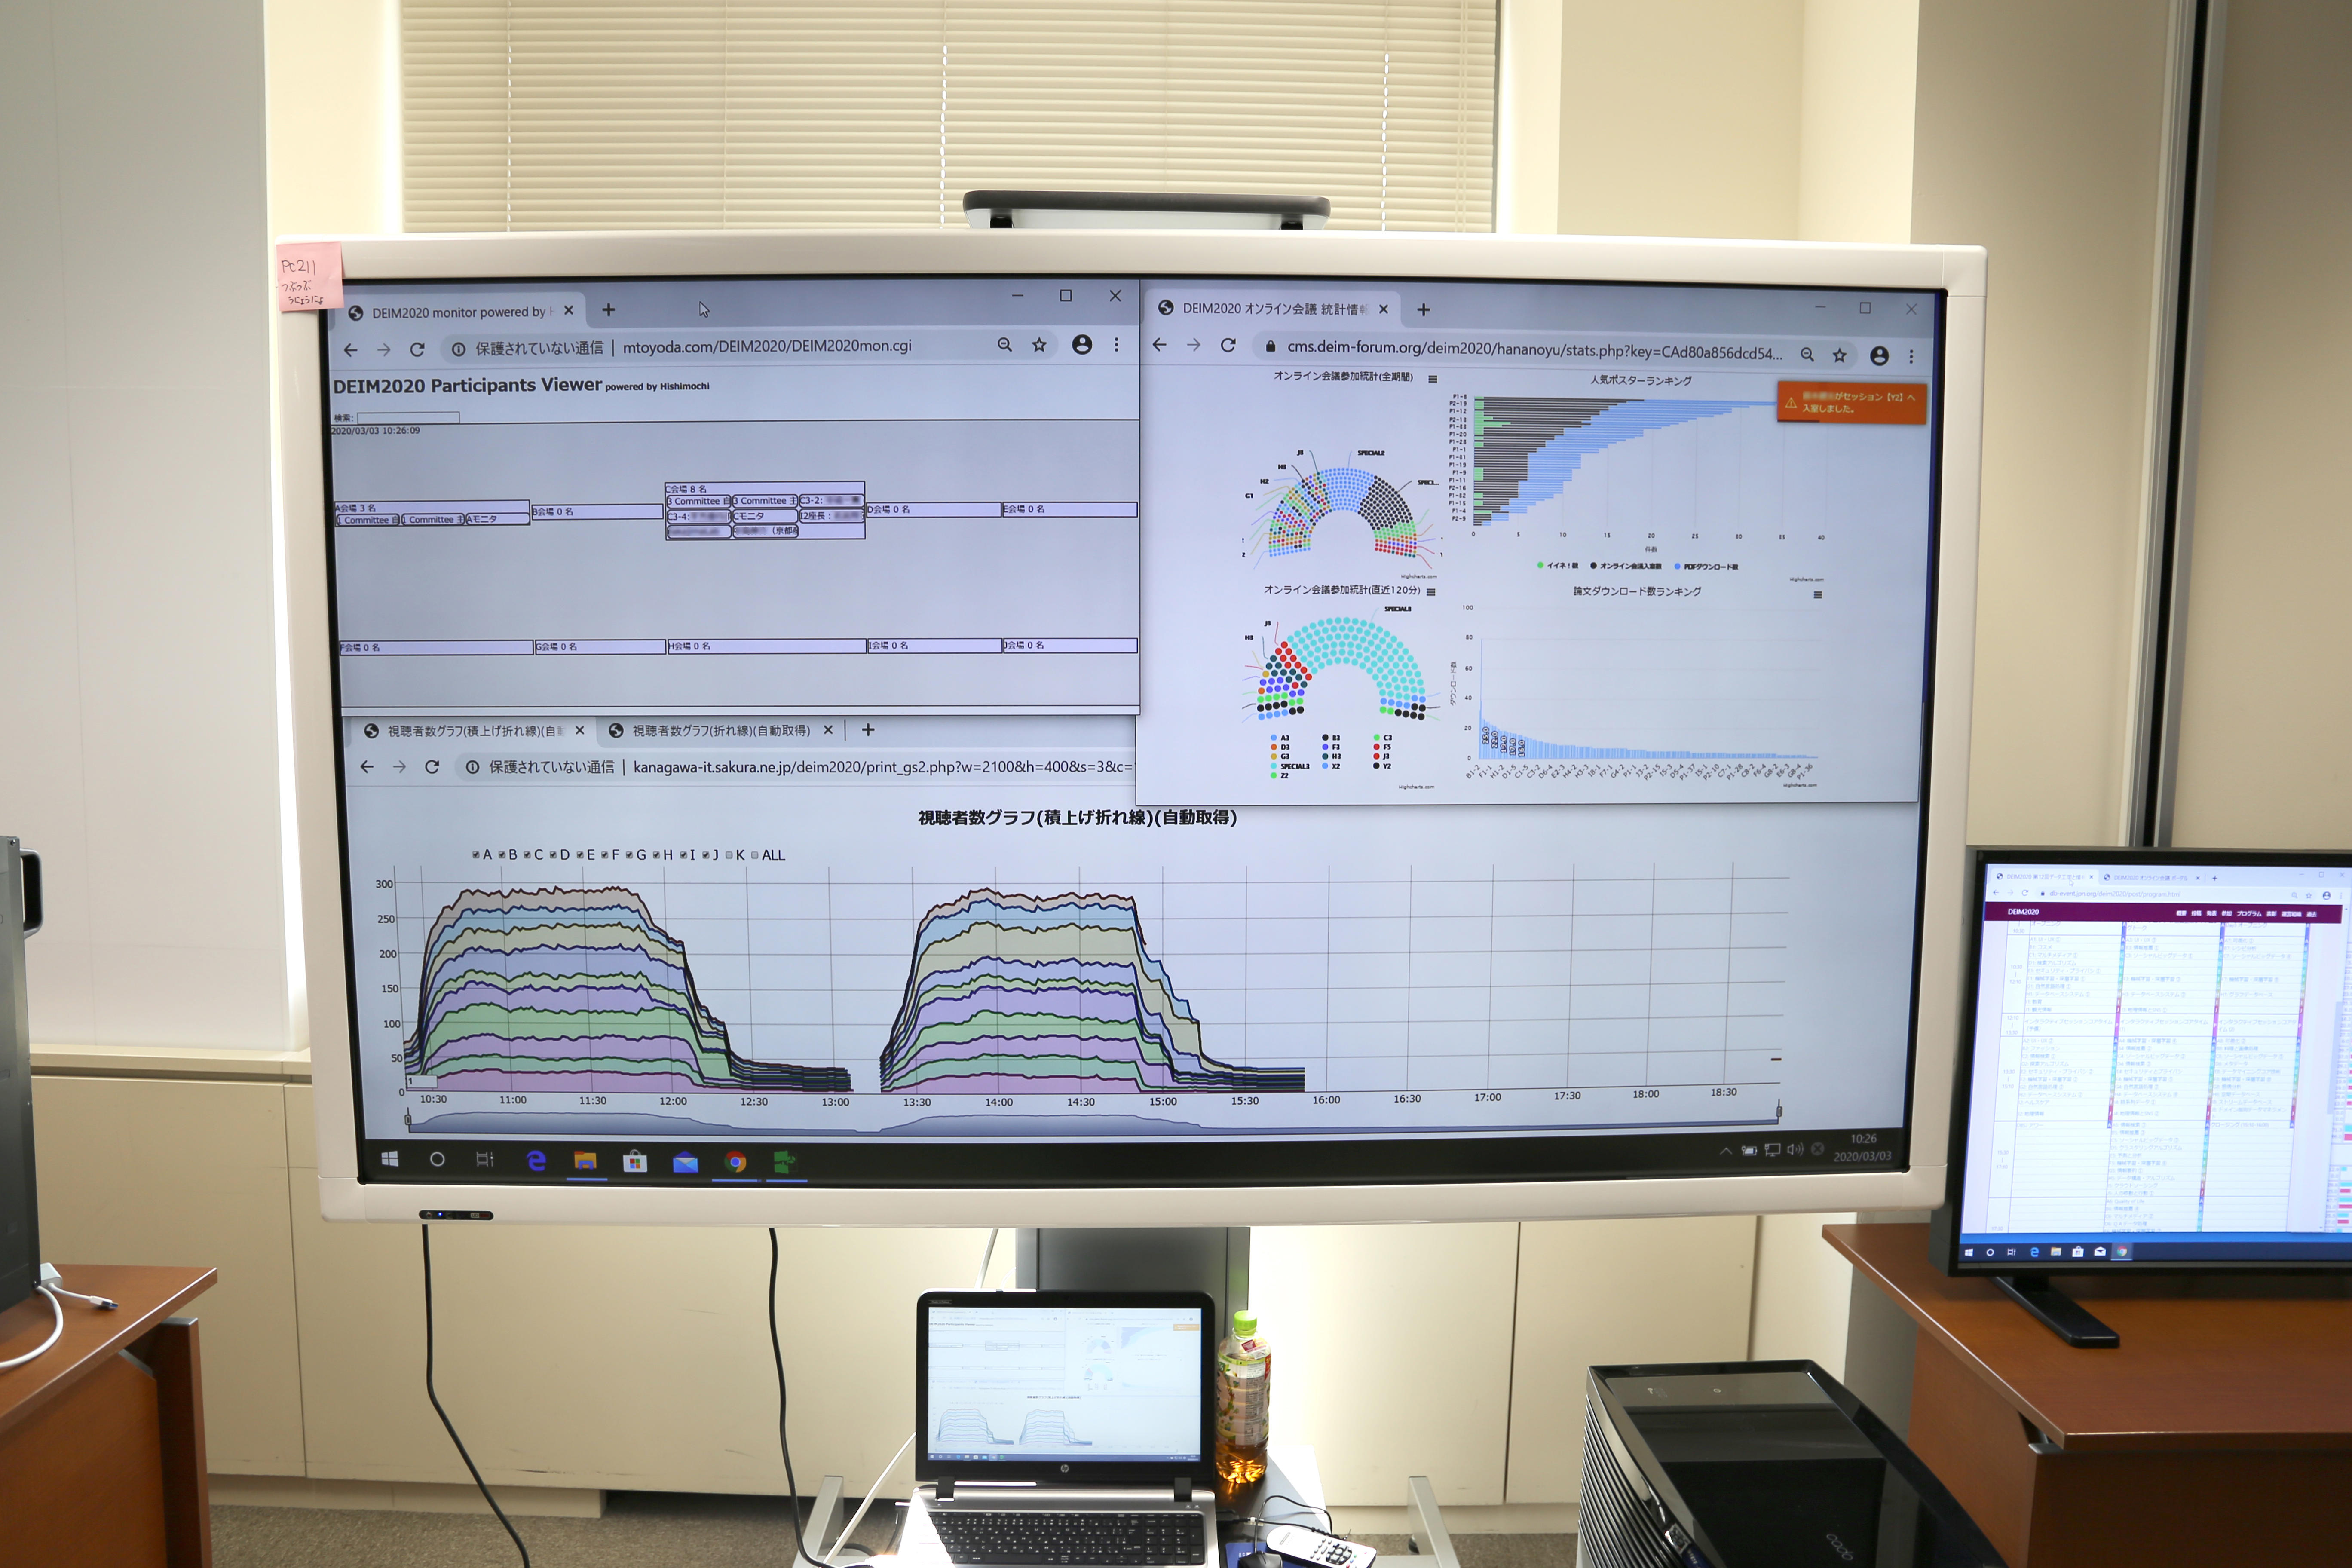Click the 検索 search field in Participants Viewer
The height and width of the screenshot is (1568, 2352).
408,417
